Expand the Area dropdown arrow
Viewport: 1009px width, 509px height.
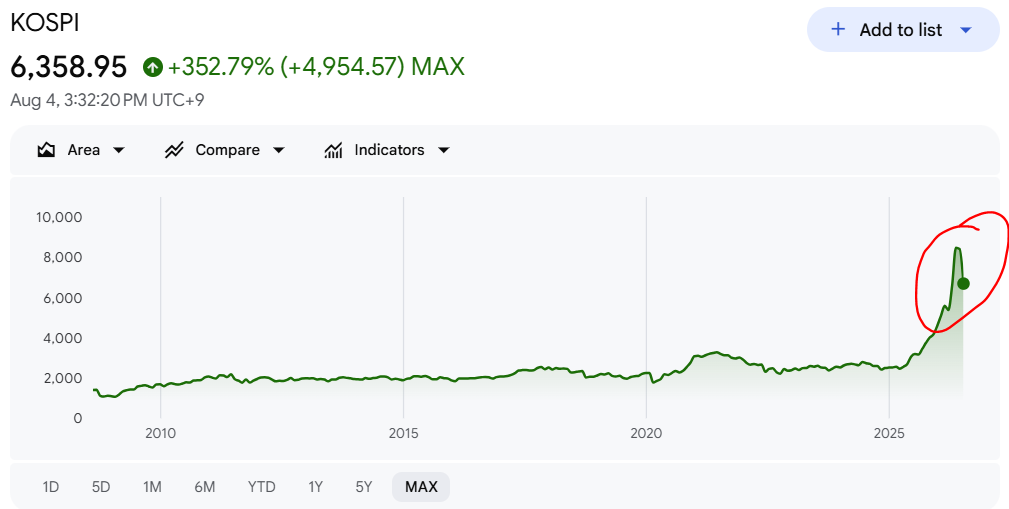click(x=118, y=151)
